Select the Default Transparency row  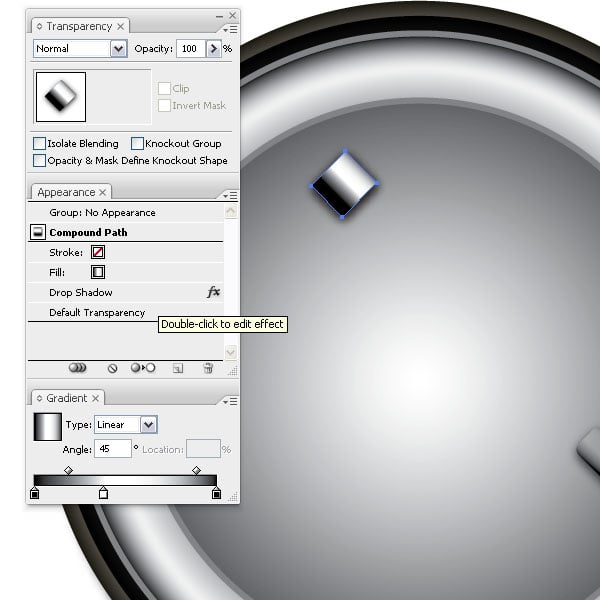pyautogui.click(x=97, y=313)
